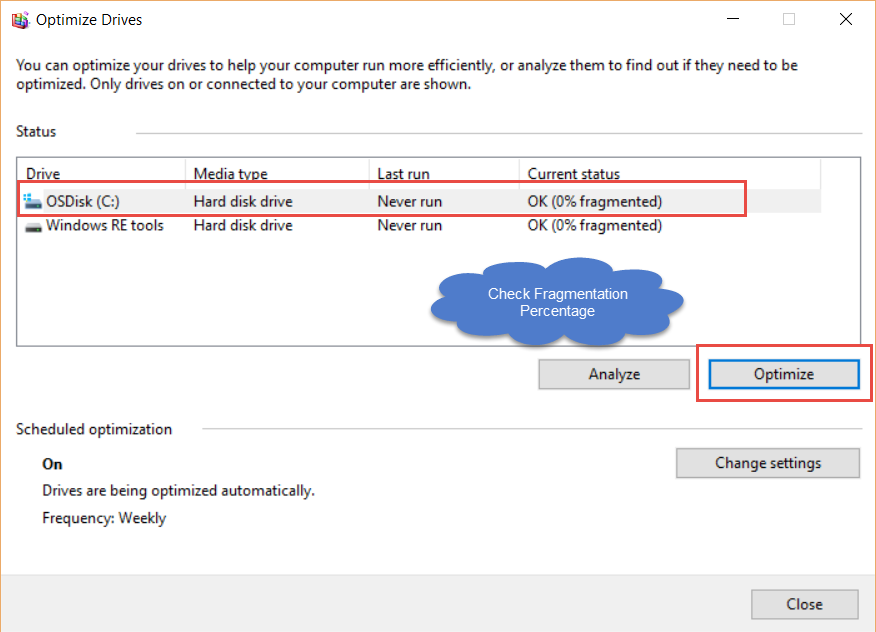Viewport: 876px width, 632px height.
Task: Close the dialog using the Close button
Action: tap(804, 604)
